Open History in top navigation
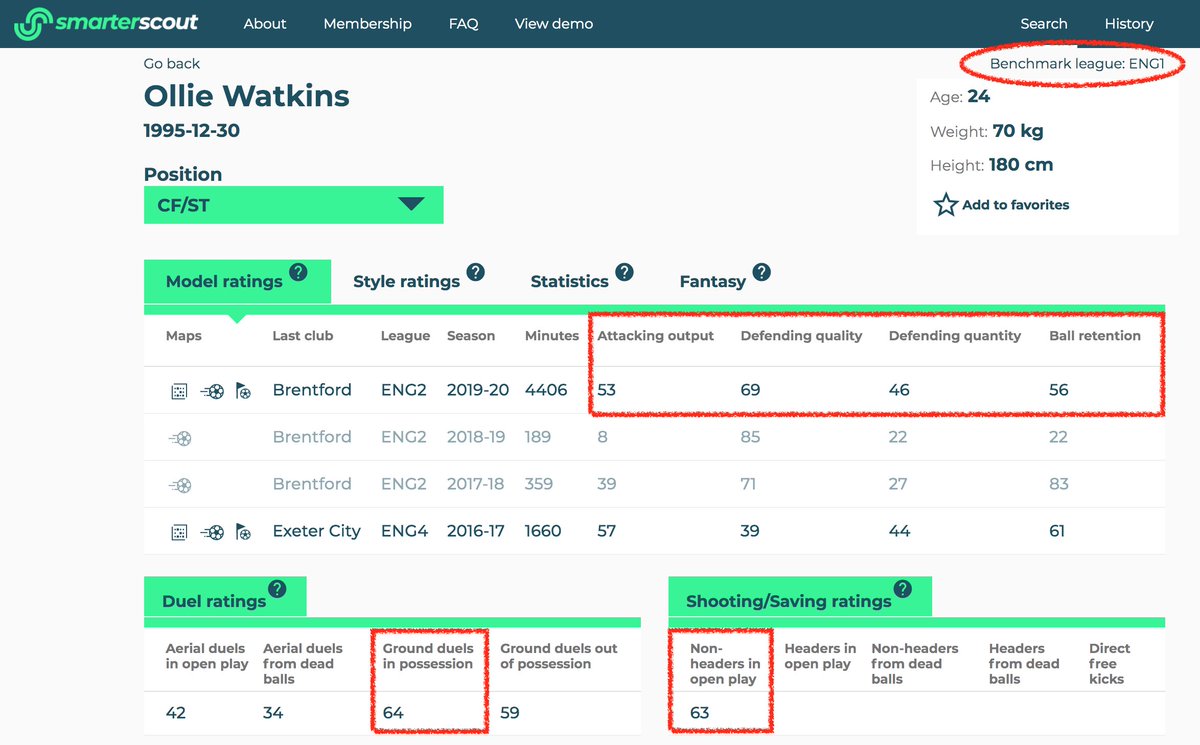1200x745 pixels. pyautogui.click(x=1129, y=24)
